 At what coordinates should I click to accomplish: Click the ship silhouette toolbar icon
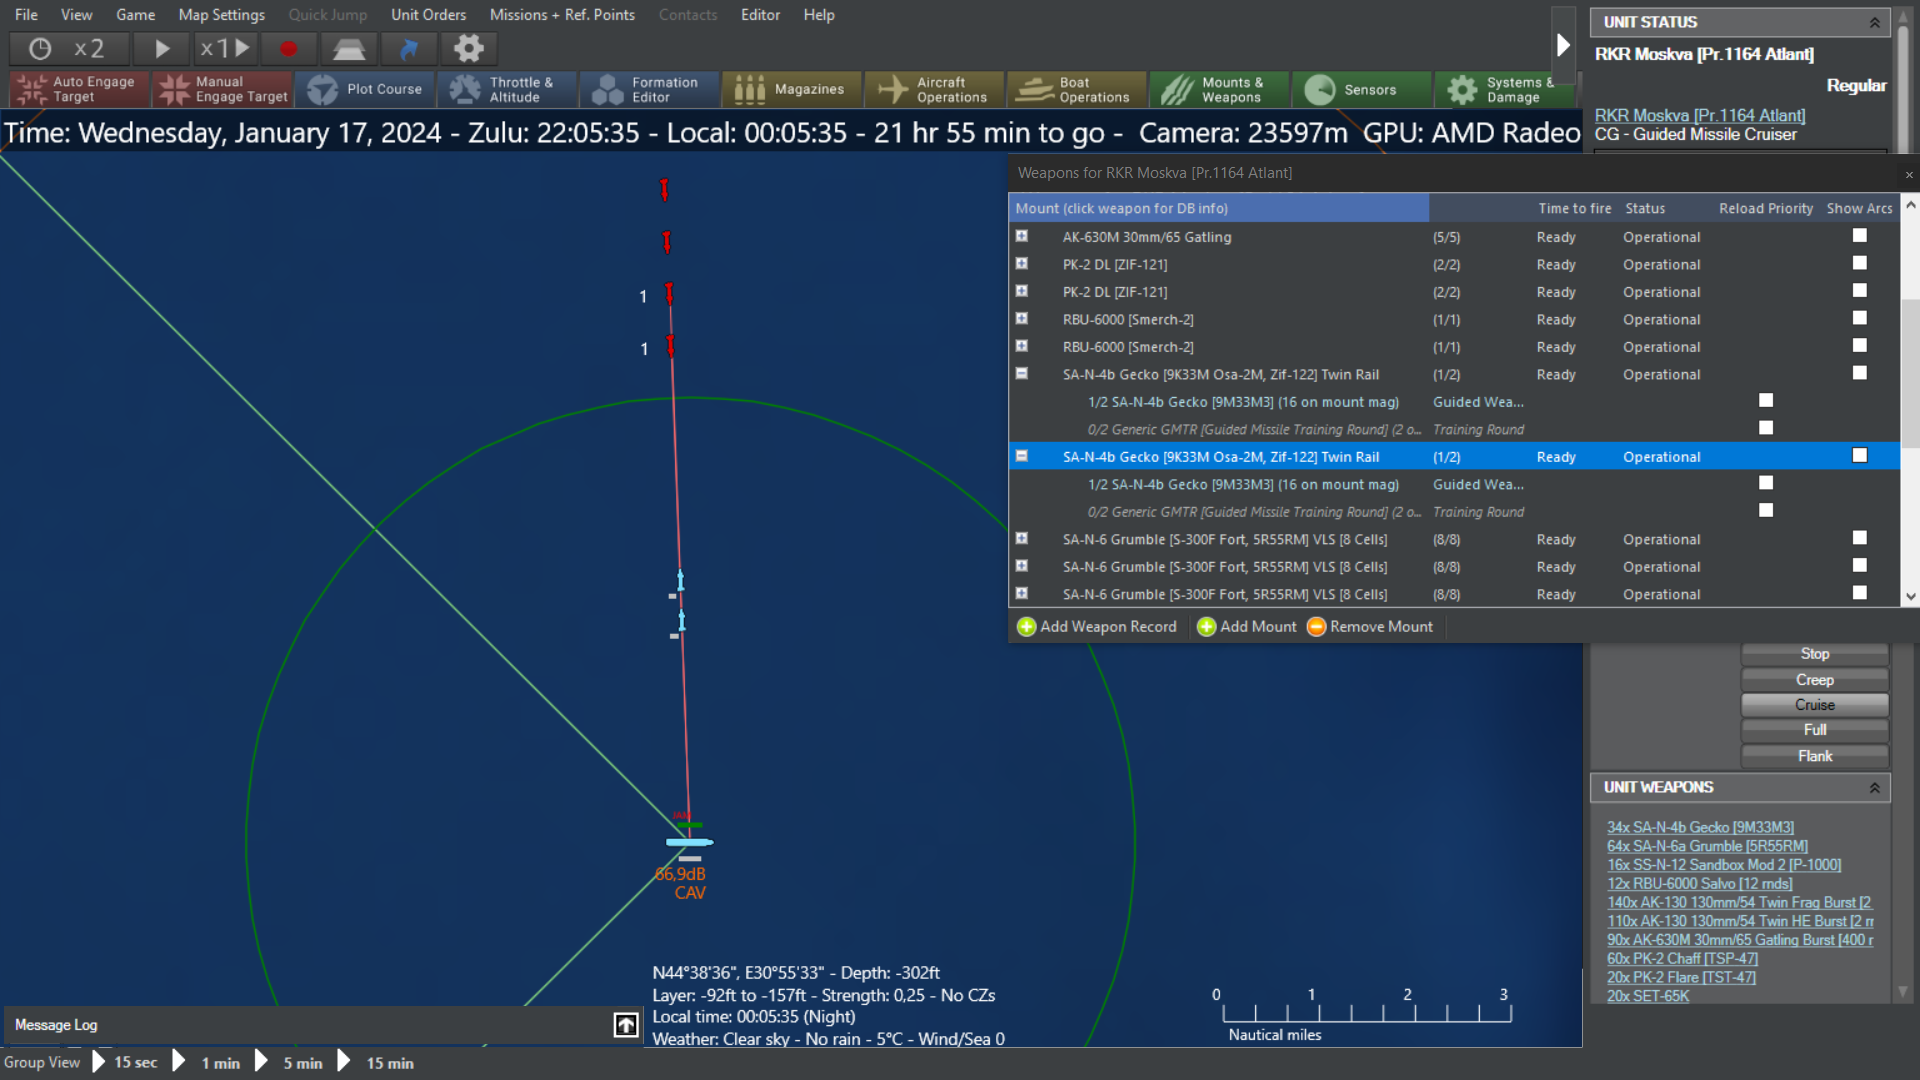(x=348, y=48)
